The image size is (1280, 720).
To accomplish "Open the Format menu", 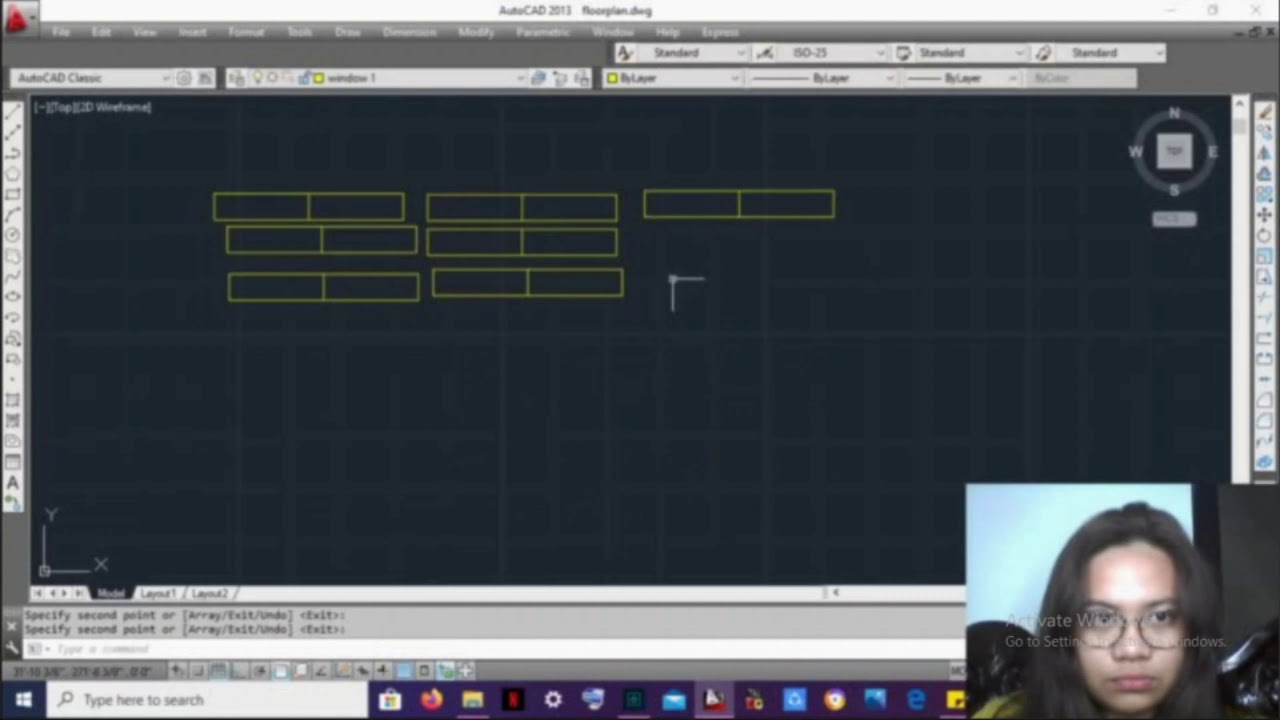I will point(246,32).
